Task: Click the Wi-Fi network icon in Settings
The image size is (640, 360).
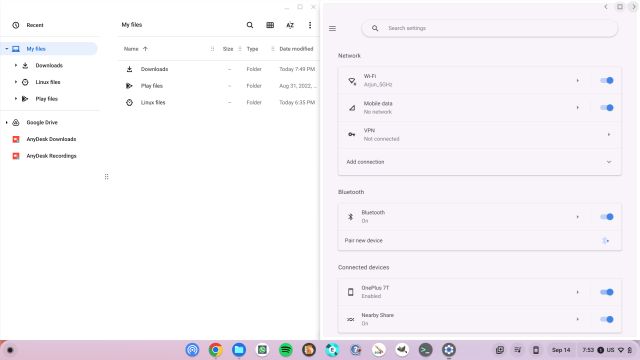Action: click(x=352, y=81)
